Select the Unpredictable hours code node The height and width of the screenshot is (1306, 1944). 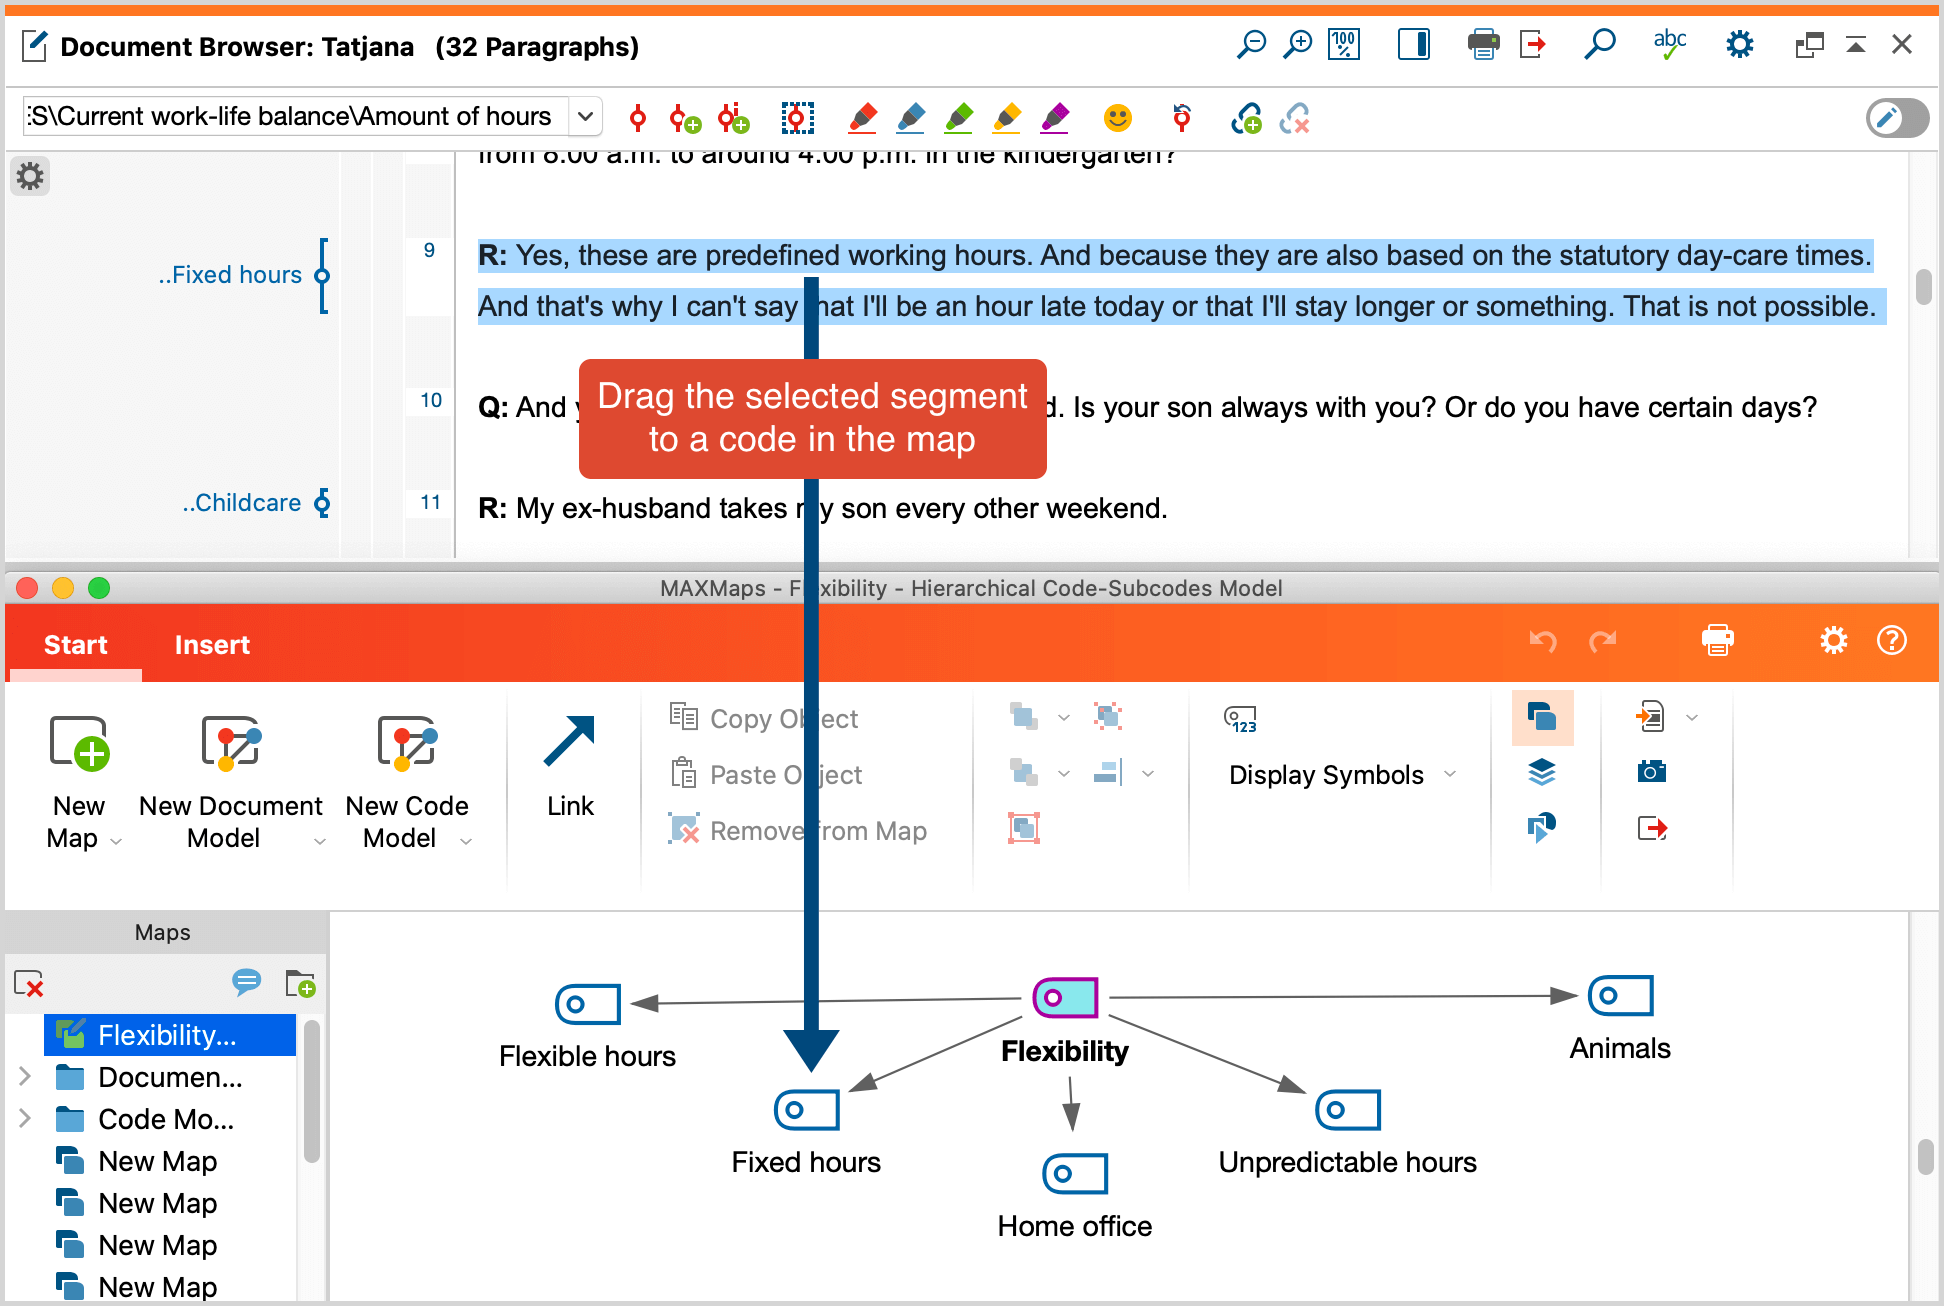click(1348, 1110)
